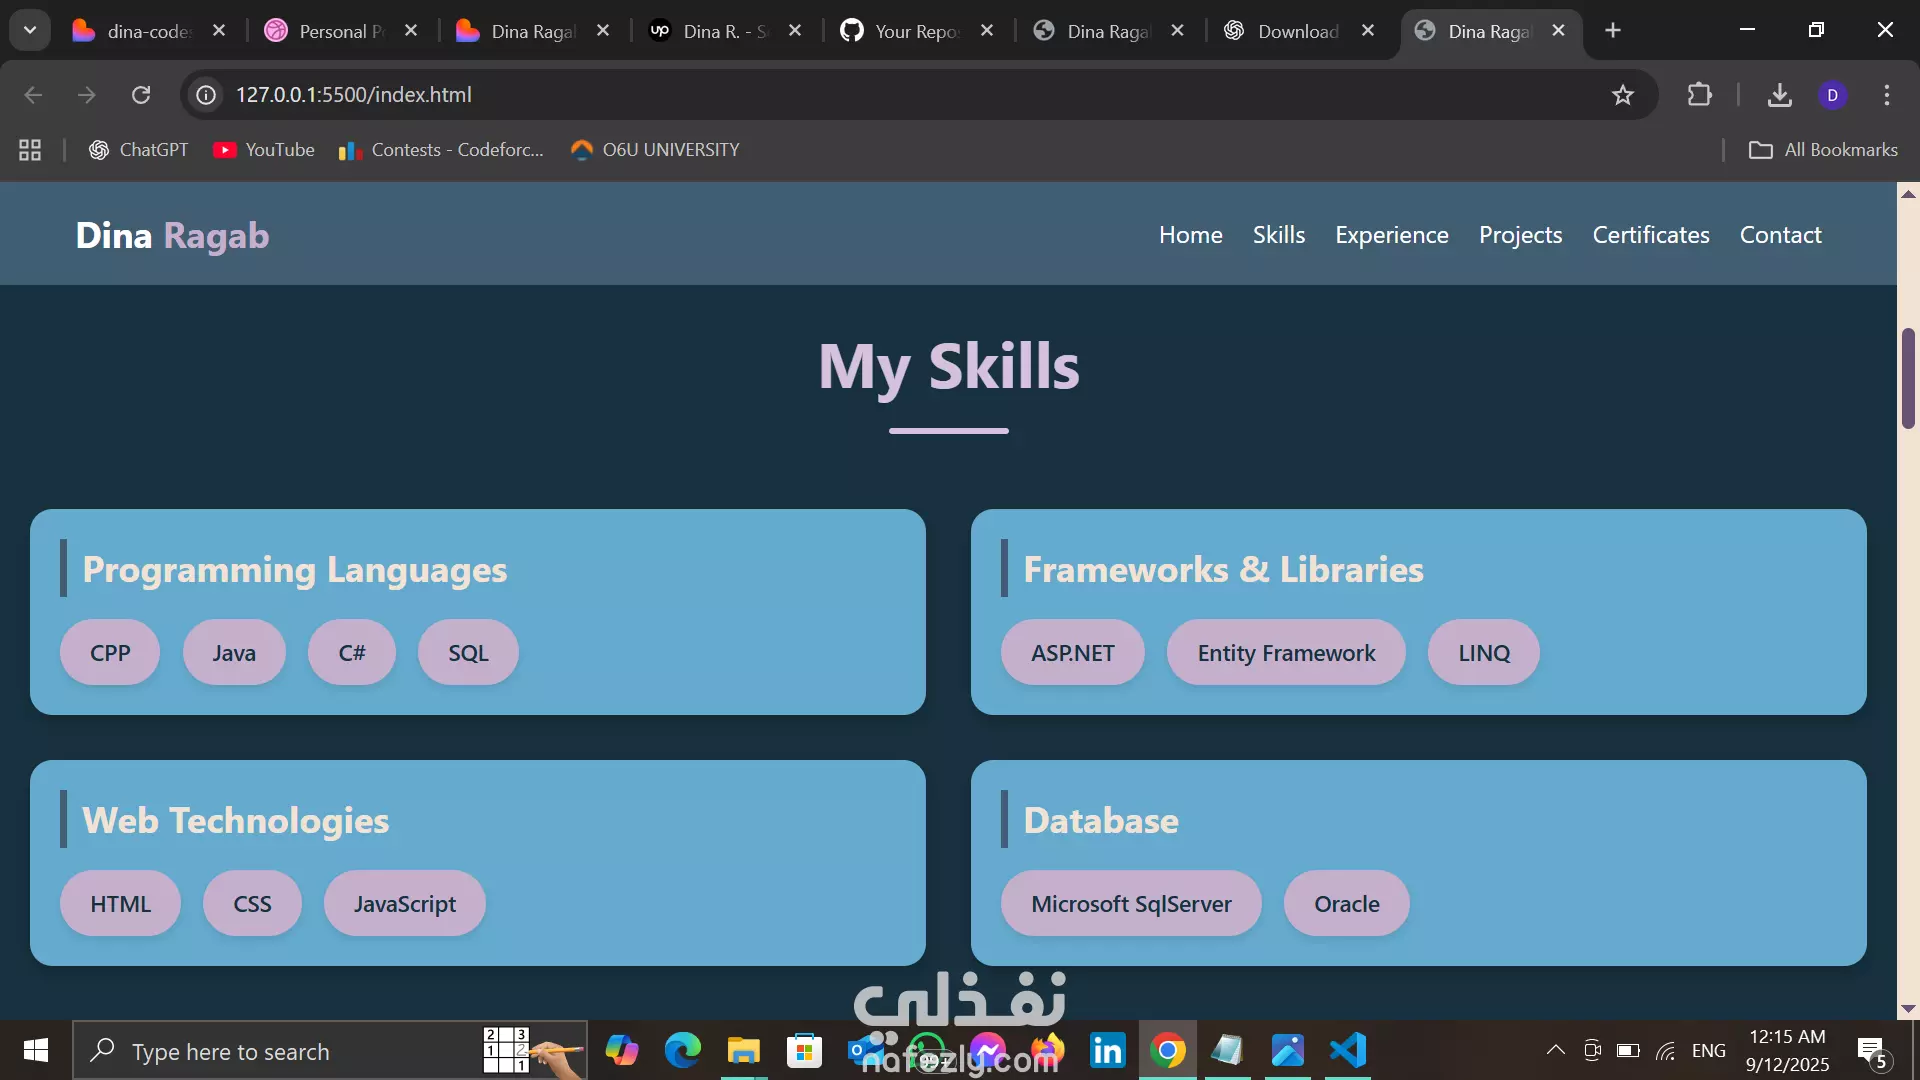View site information icon in address bar
This screenshot has height=1080, width=1920.
(x=206, y=95)
